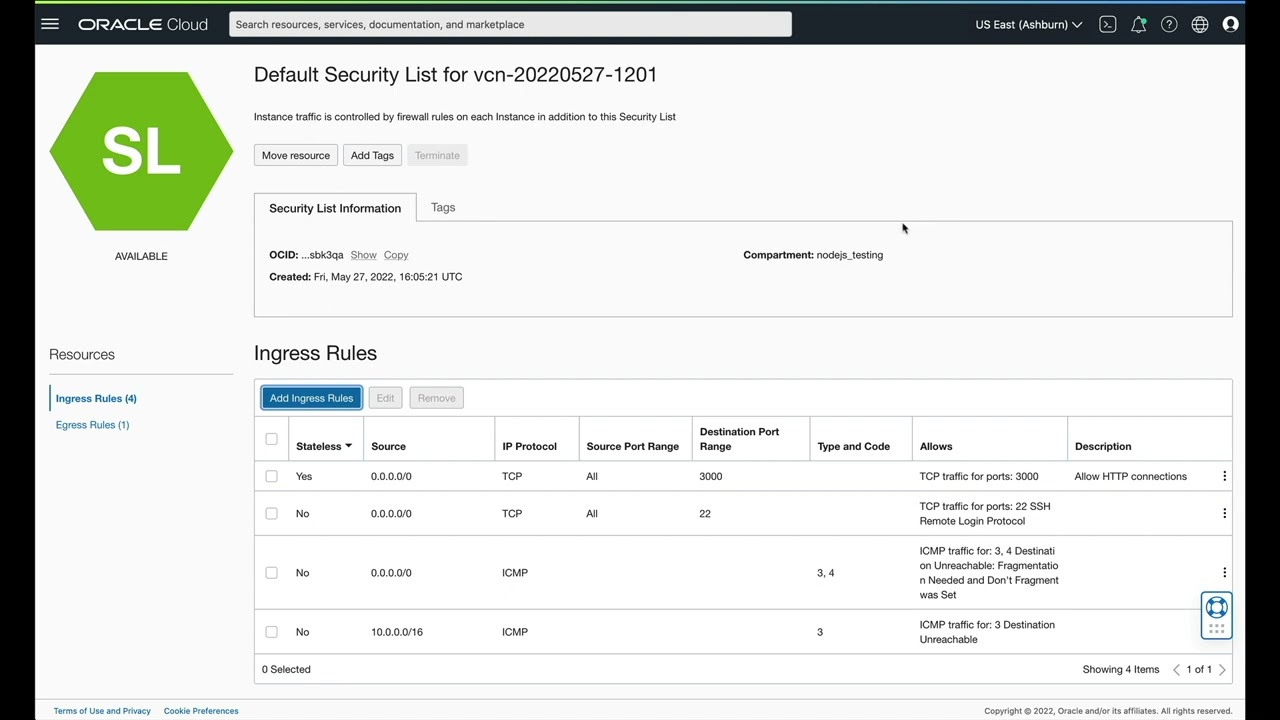Screen dimensions: 1280x720
Task: Click the Add Ingress Rules button
Action: point(311,398)
